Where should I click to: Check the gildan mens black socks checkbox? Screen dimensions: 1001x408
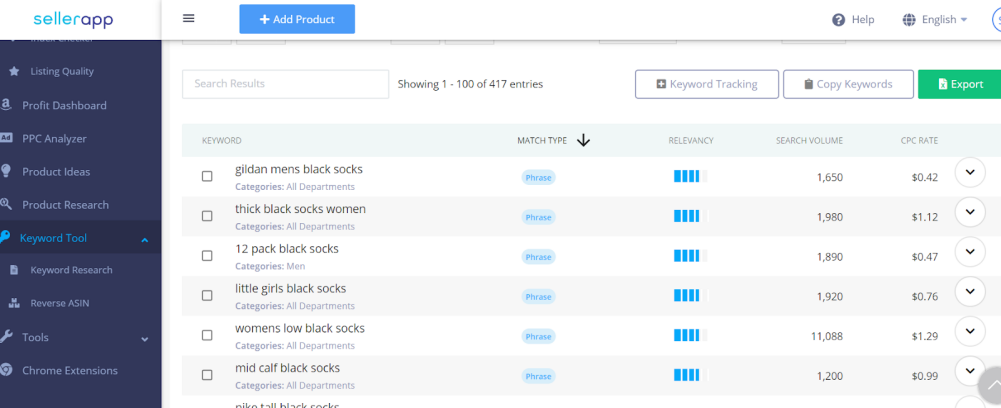point(207,176)
